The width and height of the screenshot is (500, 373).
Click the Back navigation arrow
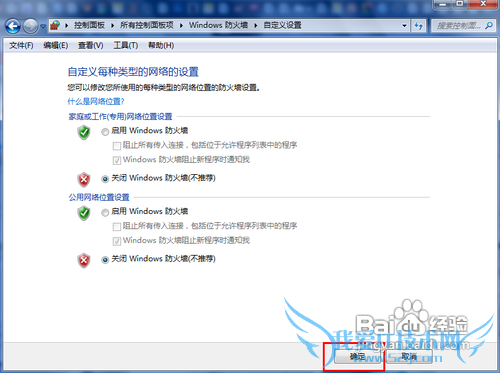[13, 26]
